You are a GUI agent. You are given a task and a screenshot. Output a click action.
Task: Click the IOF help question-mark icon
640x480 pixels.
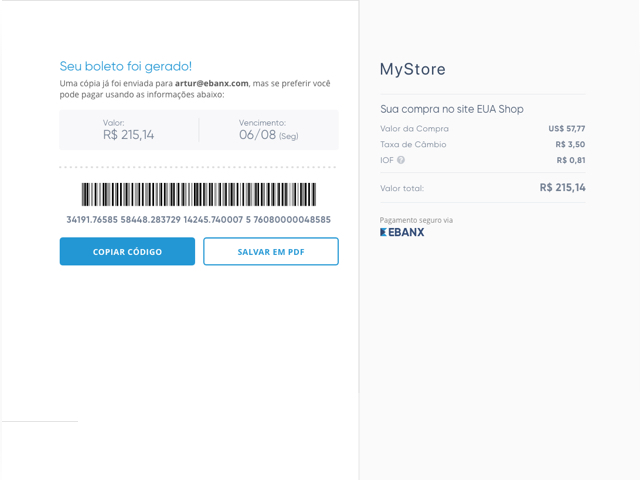coord(401,160)
